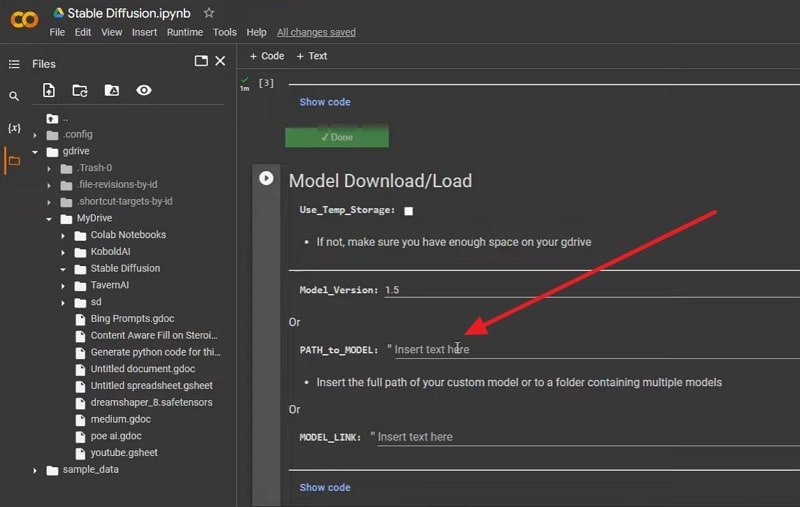Screen dimensions: 800x507
Task: Click the Google Drive icon beside notebook title
Action: click(58, 13)
